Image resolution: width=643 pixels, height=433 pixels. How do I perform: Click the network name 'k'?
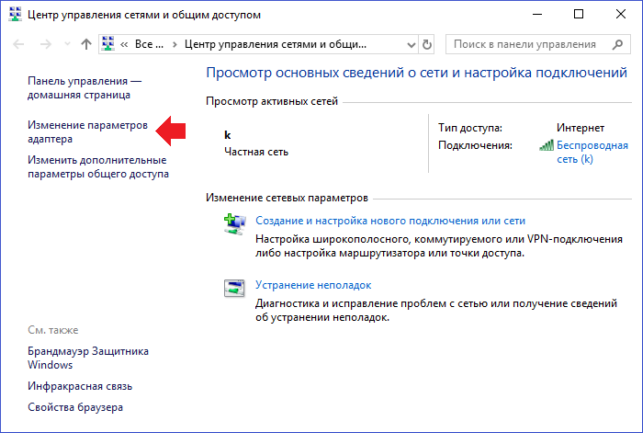tap(228, 135)
